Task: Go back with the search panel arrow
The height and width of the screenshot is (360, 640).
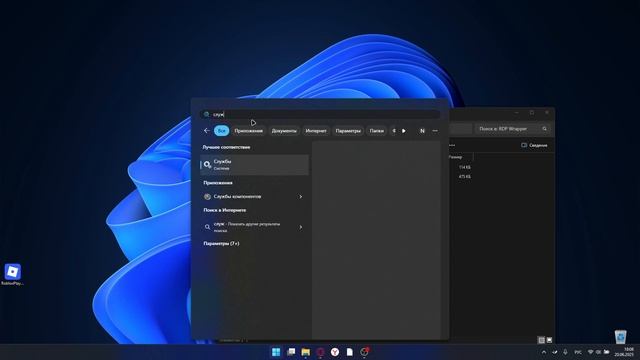Action: (x=207, y=131)
